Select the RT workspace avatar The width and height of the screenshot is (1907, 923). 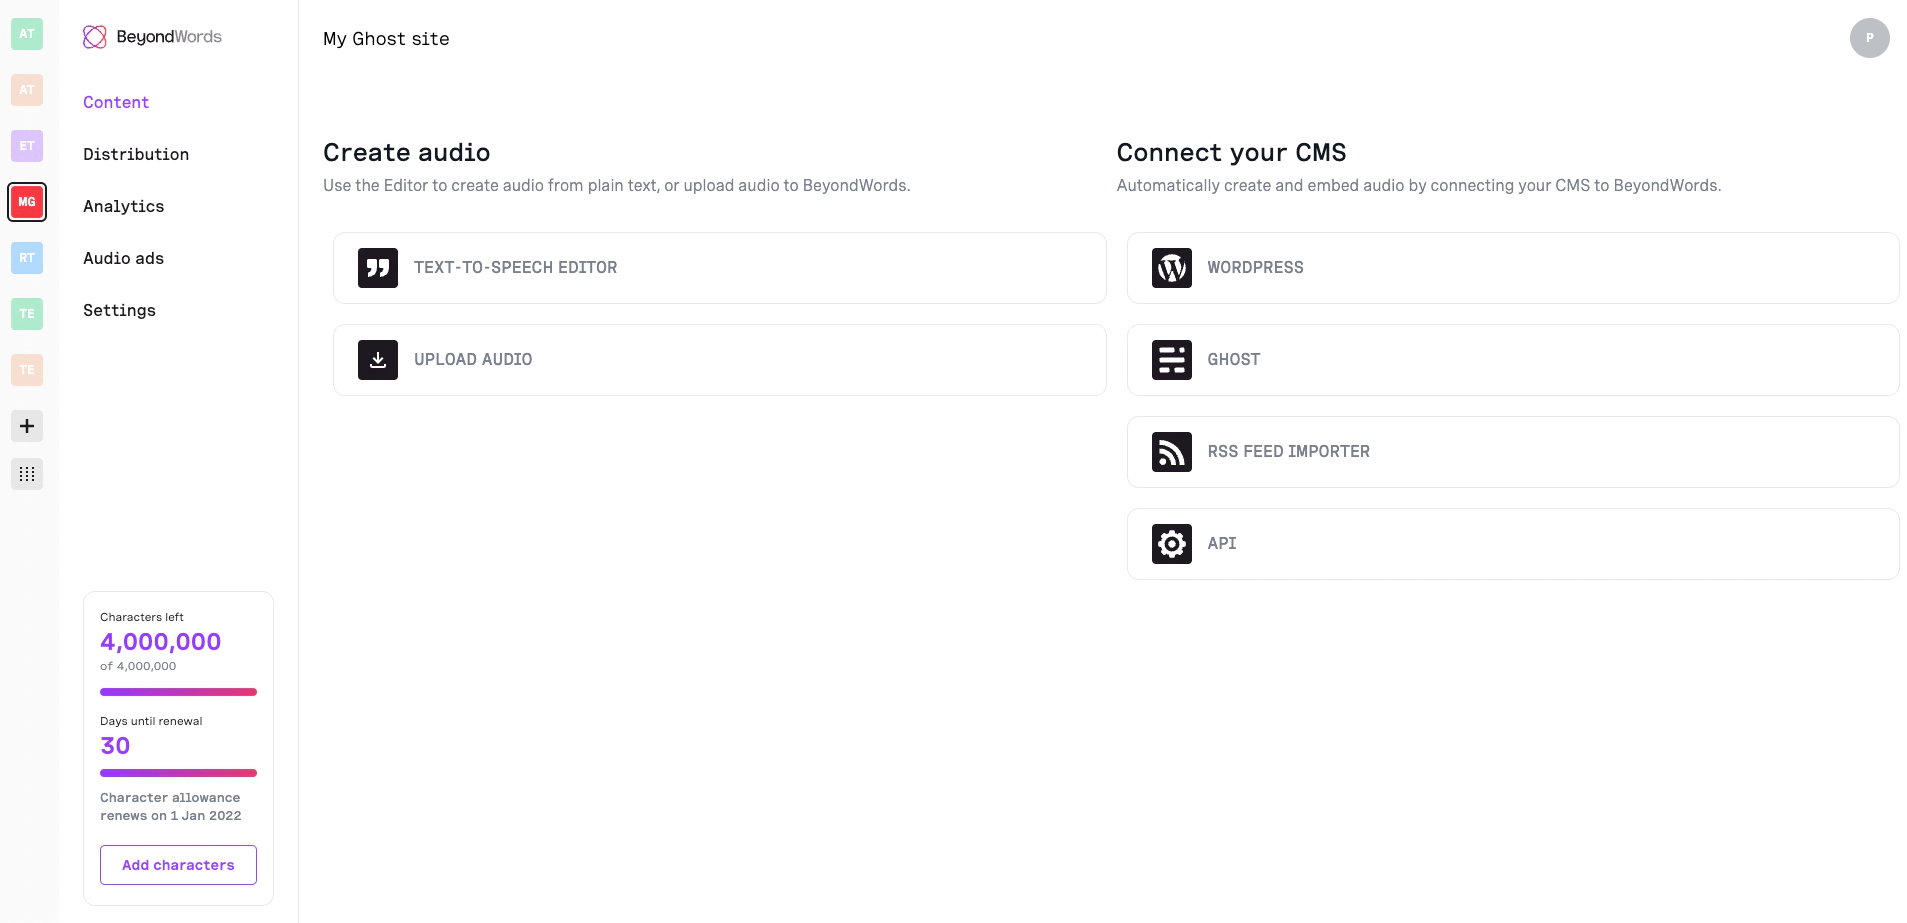[27, 258]
